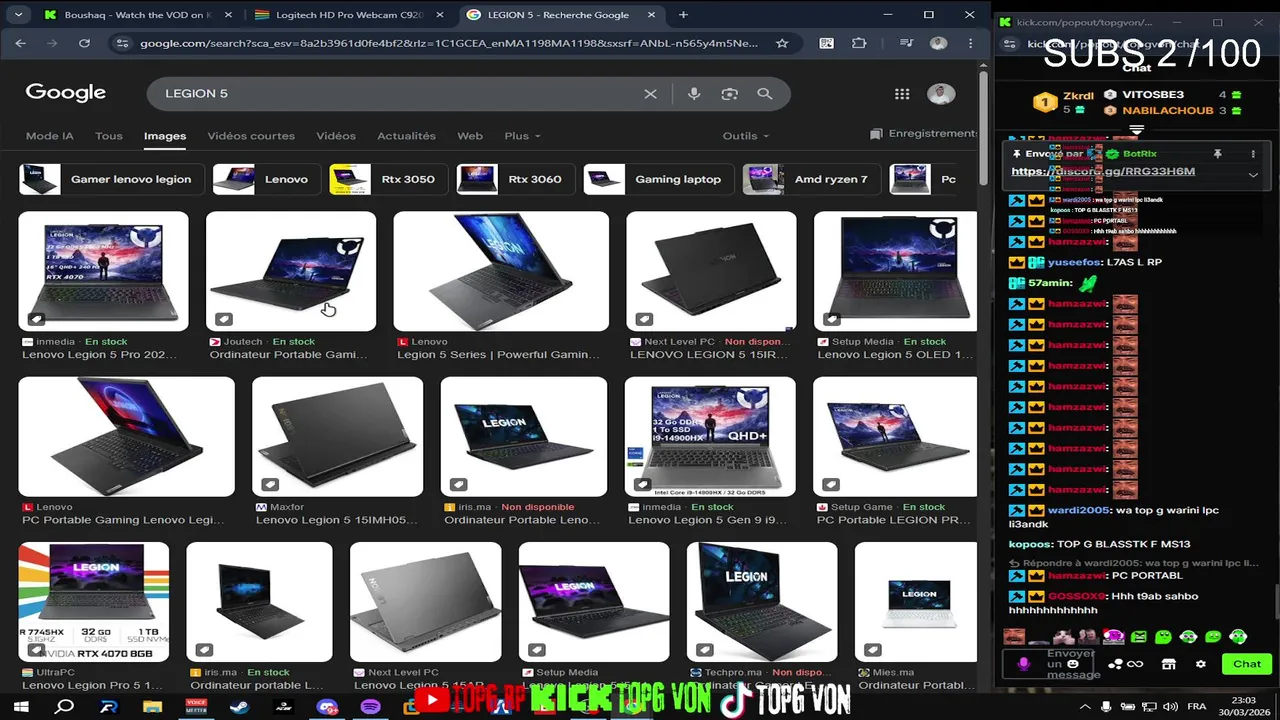
Task: Click into the LEGION 5 search field
Action: tap(400, 93)
